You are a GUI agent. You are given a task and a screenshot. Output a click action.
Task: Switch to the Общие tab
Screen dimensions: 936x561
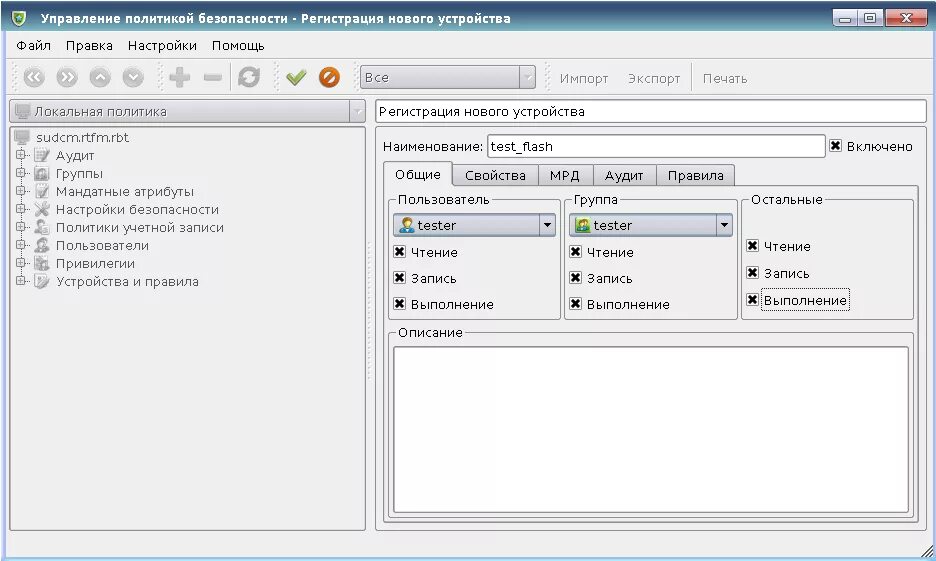[x=418, y=174]
